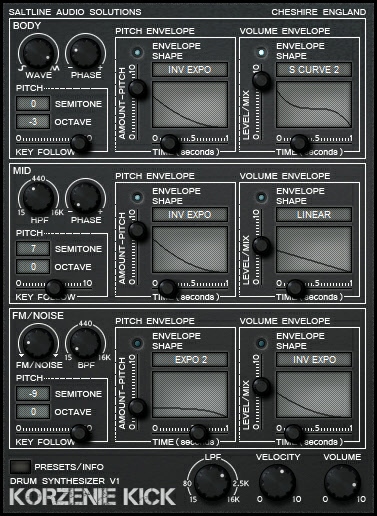Open the MID volume LINEAR shape selector

(x=314, y=215)
